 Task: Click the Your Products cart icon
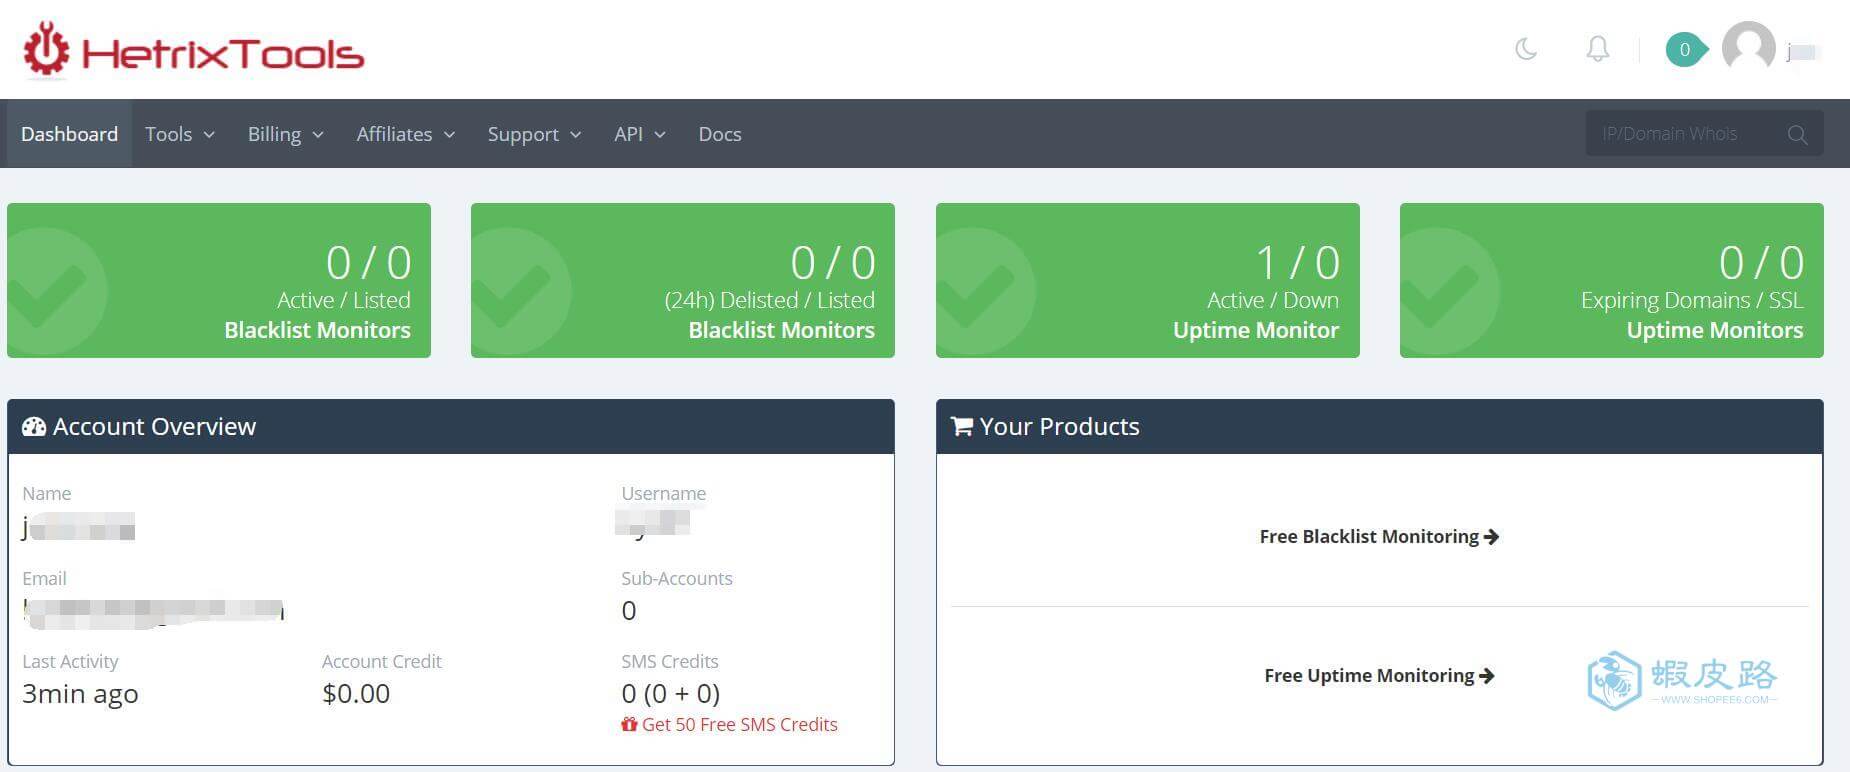(x=962, y=427)
